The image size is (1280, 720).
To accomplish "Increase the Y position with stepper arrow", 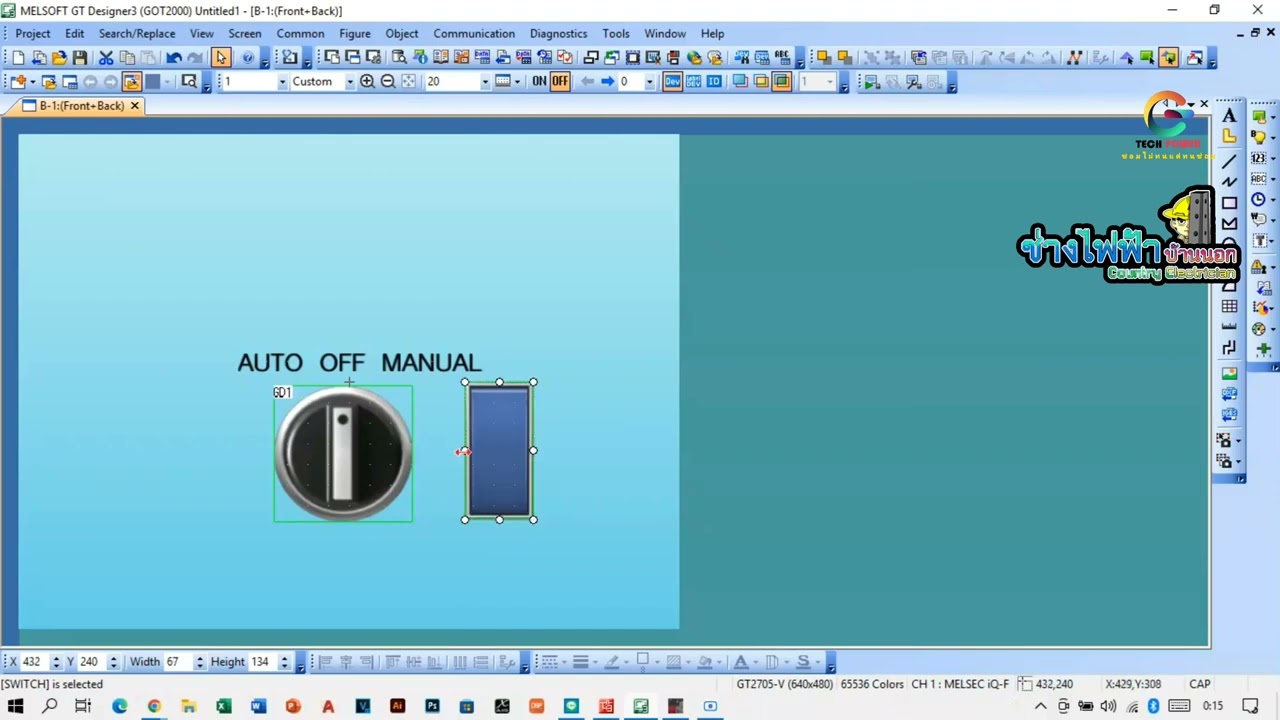I will coord(113,658).
